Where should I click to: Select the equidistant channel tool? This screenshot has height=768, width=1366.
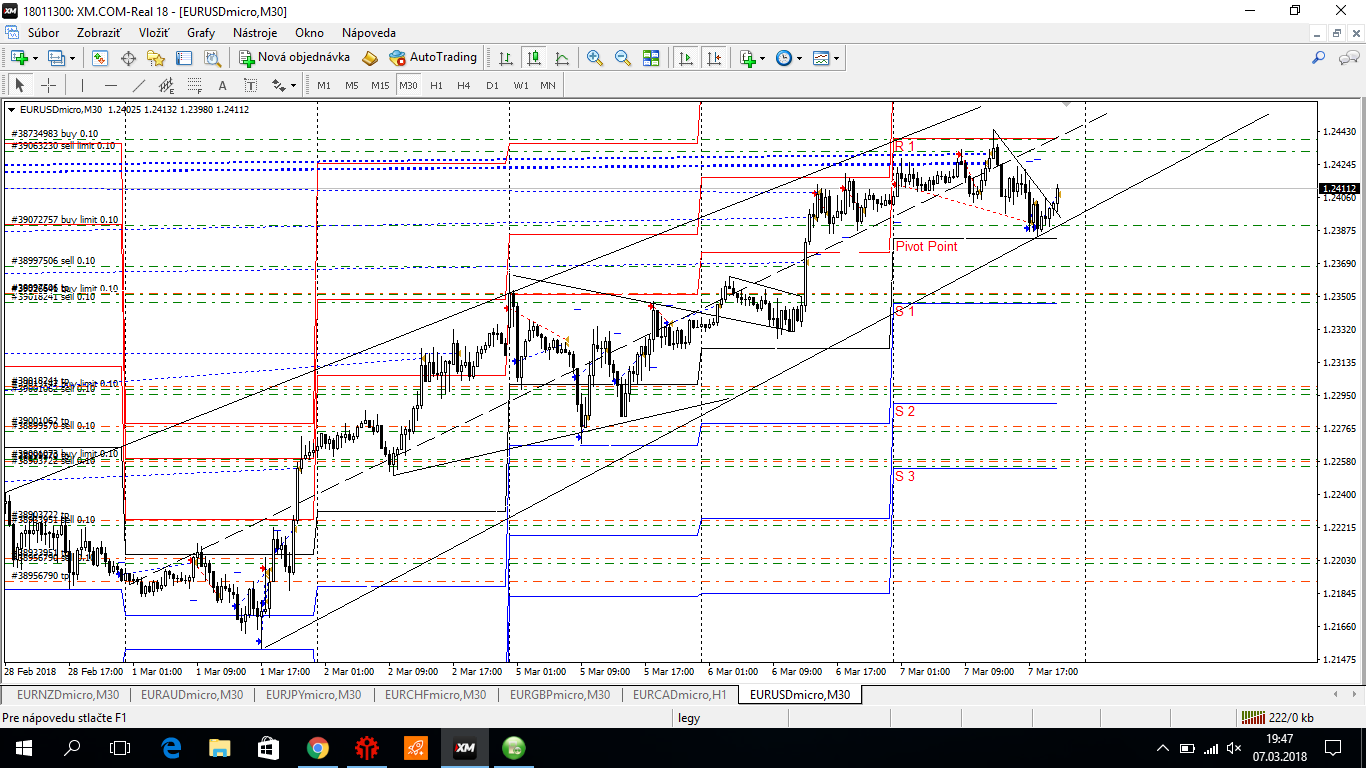pyautogui.click(x=166, y=85)
